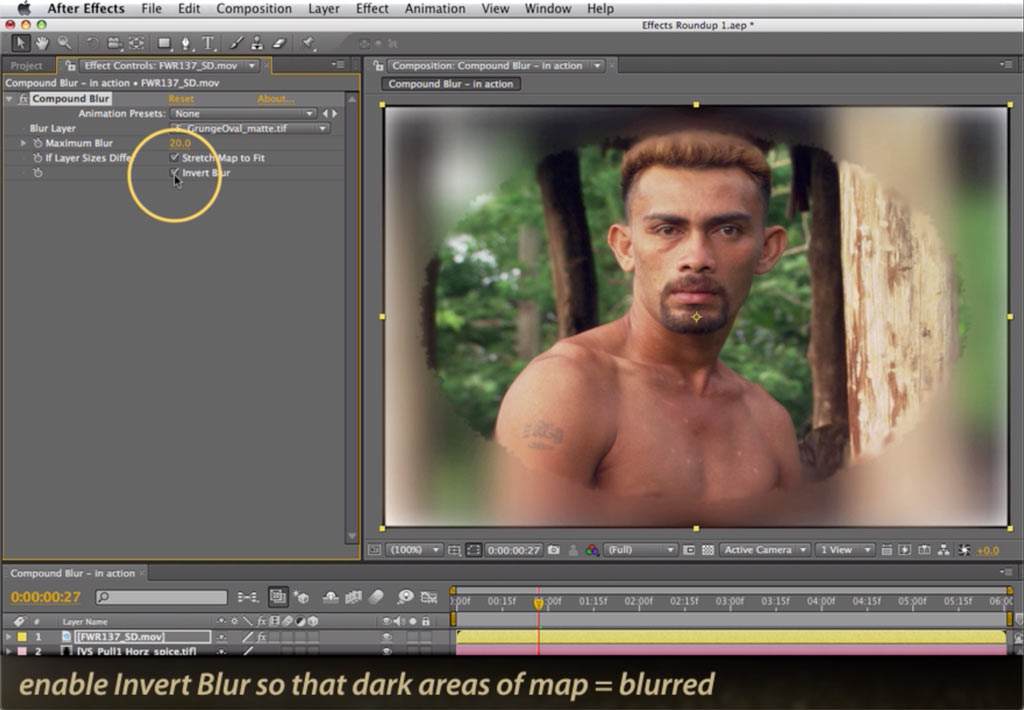Click Compound Blur - in action comp button

(451, 84)
